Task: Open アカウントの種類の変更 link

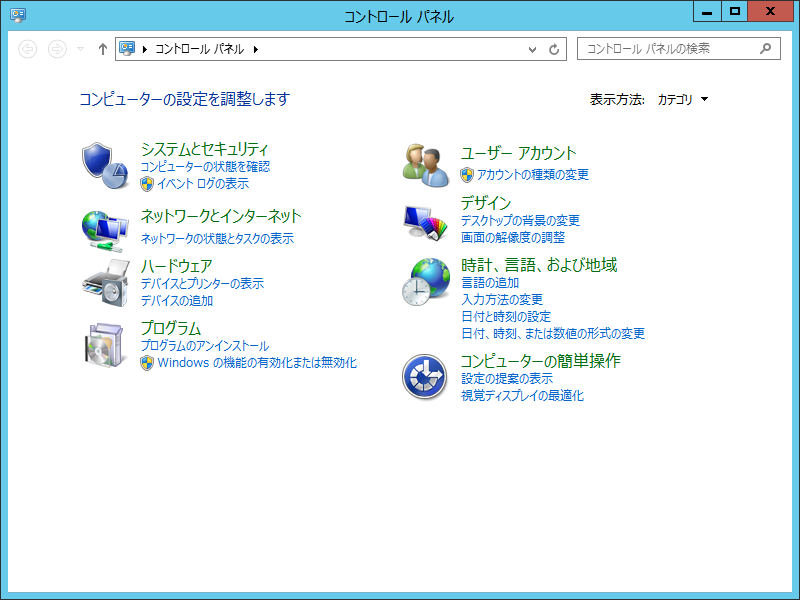Action: click(x=533, y=175)
